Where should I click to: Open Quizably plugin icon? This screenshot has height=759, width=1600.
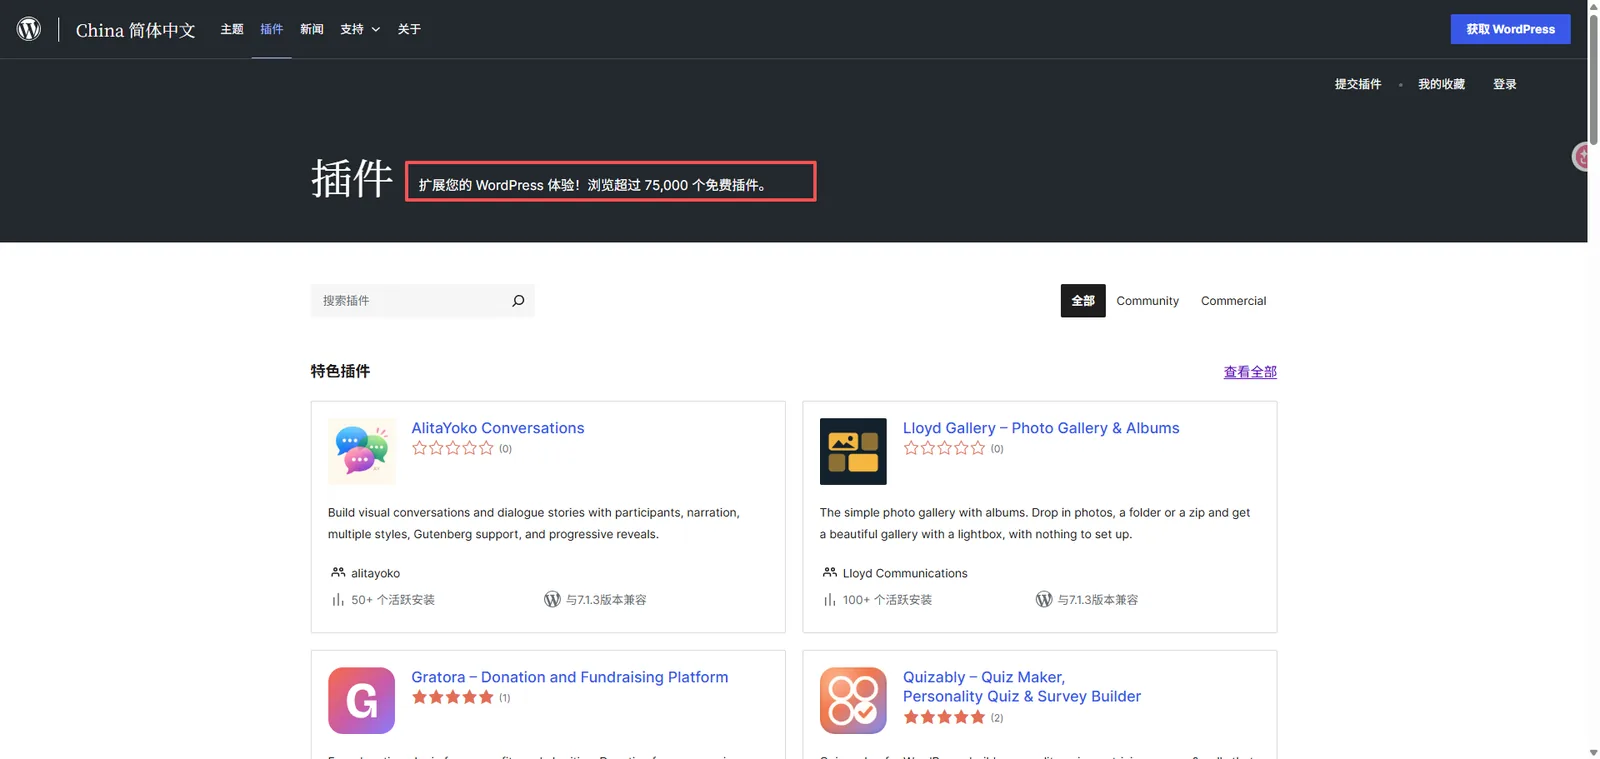point(853,700)
